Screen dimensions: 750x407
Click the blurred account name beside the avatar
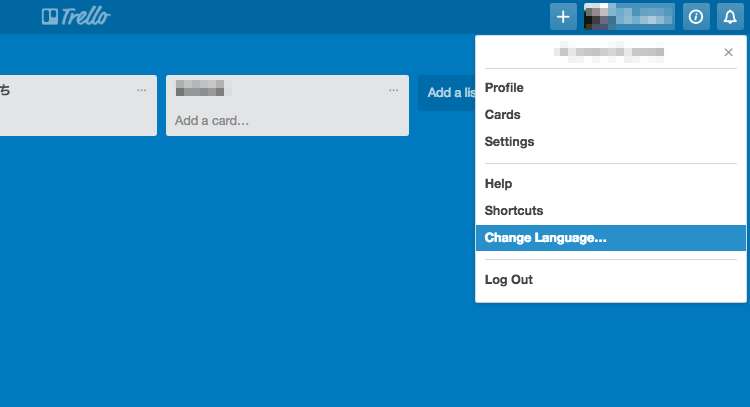pos(644,16)
